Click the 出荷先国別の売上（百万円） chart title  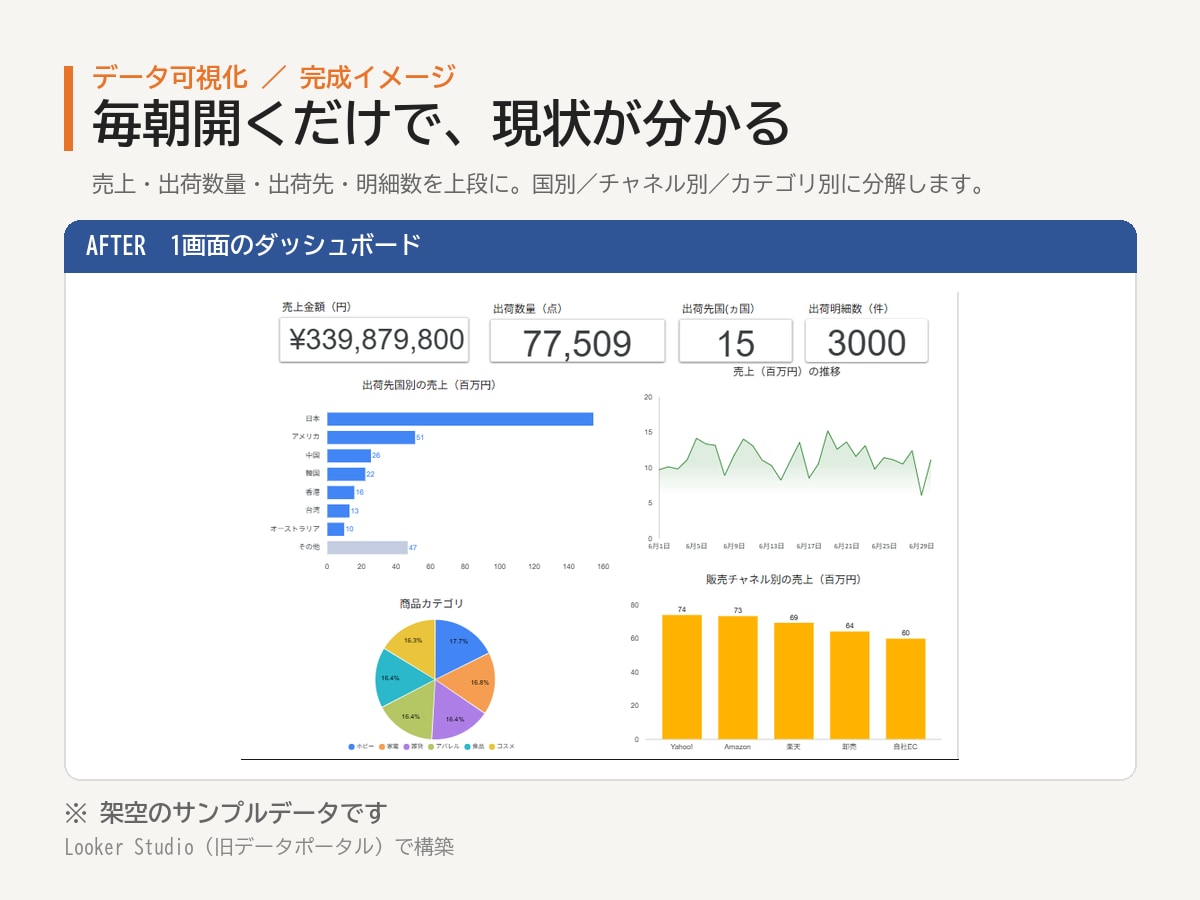(x=429, y=384)
